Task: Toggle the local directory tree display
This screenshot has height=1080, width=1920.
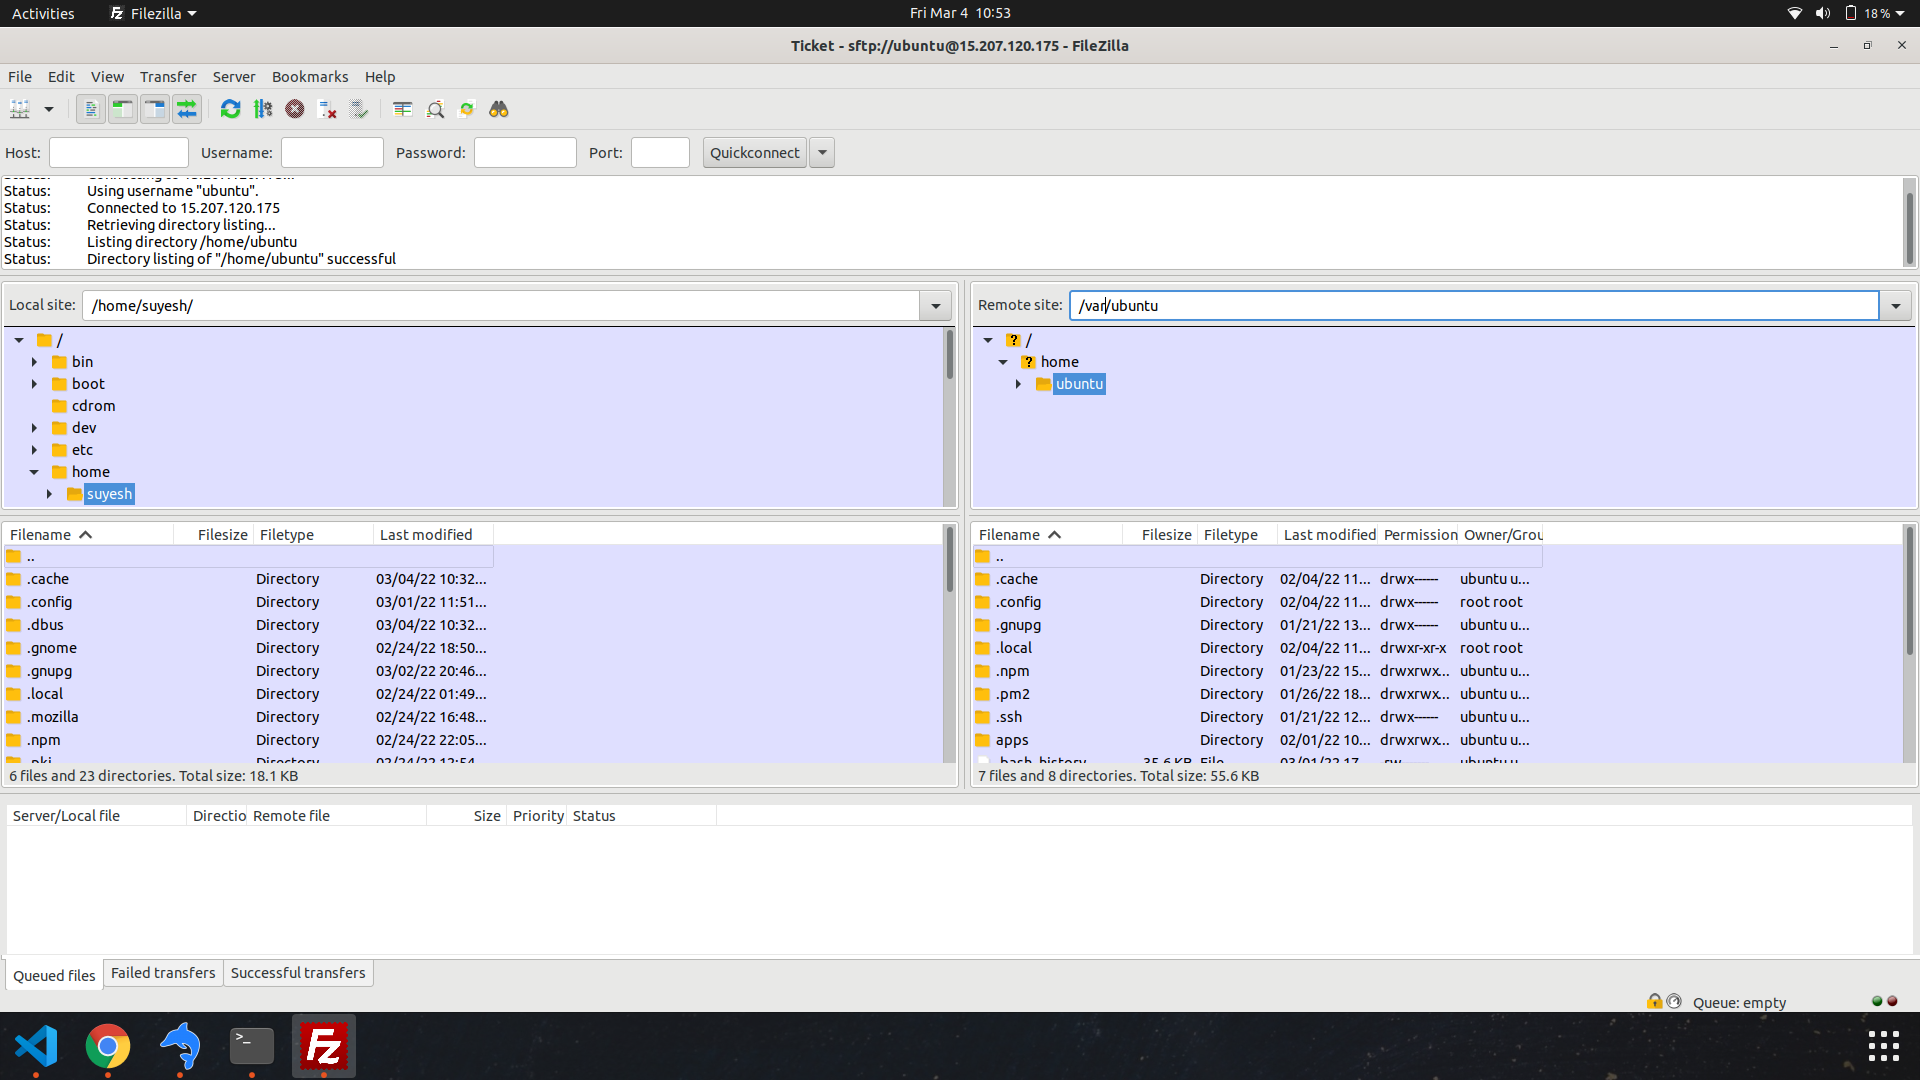Action: [x=123, y=109]
